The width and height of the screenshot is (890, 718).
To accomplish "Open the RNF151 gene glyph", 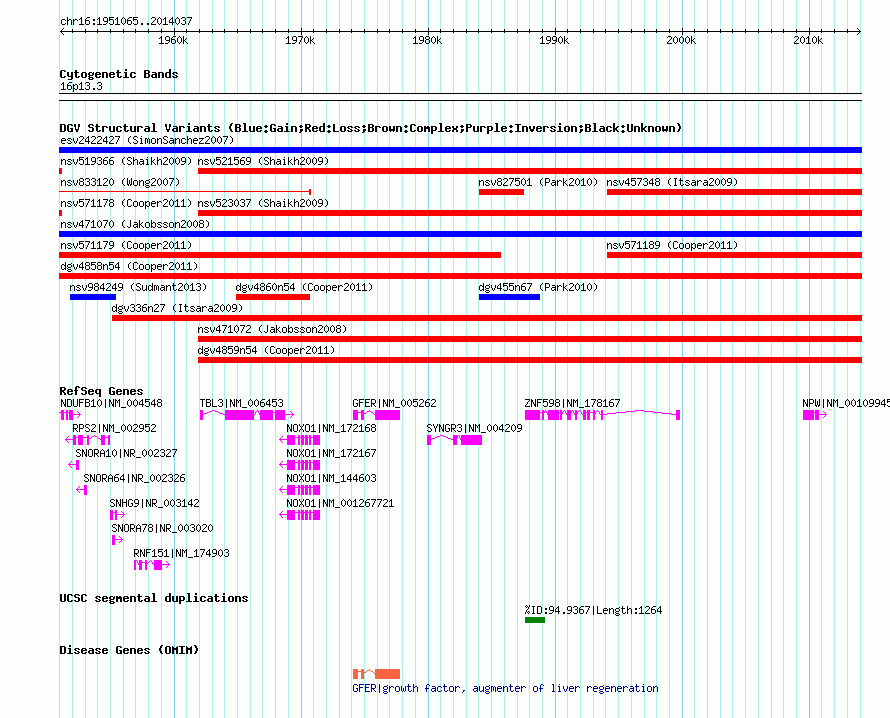I will [x=152, y=565].
